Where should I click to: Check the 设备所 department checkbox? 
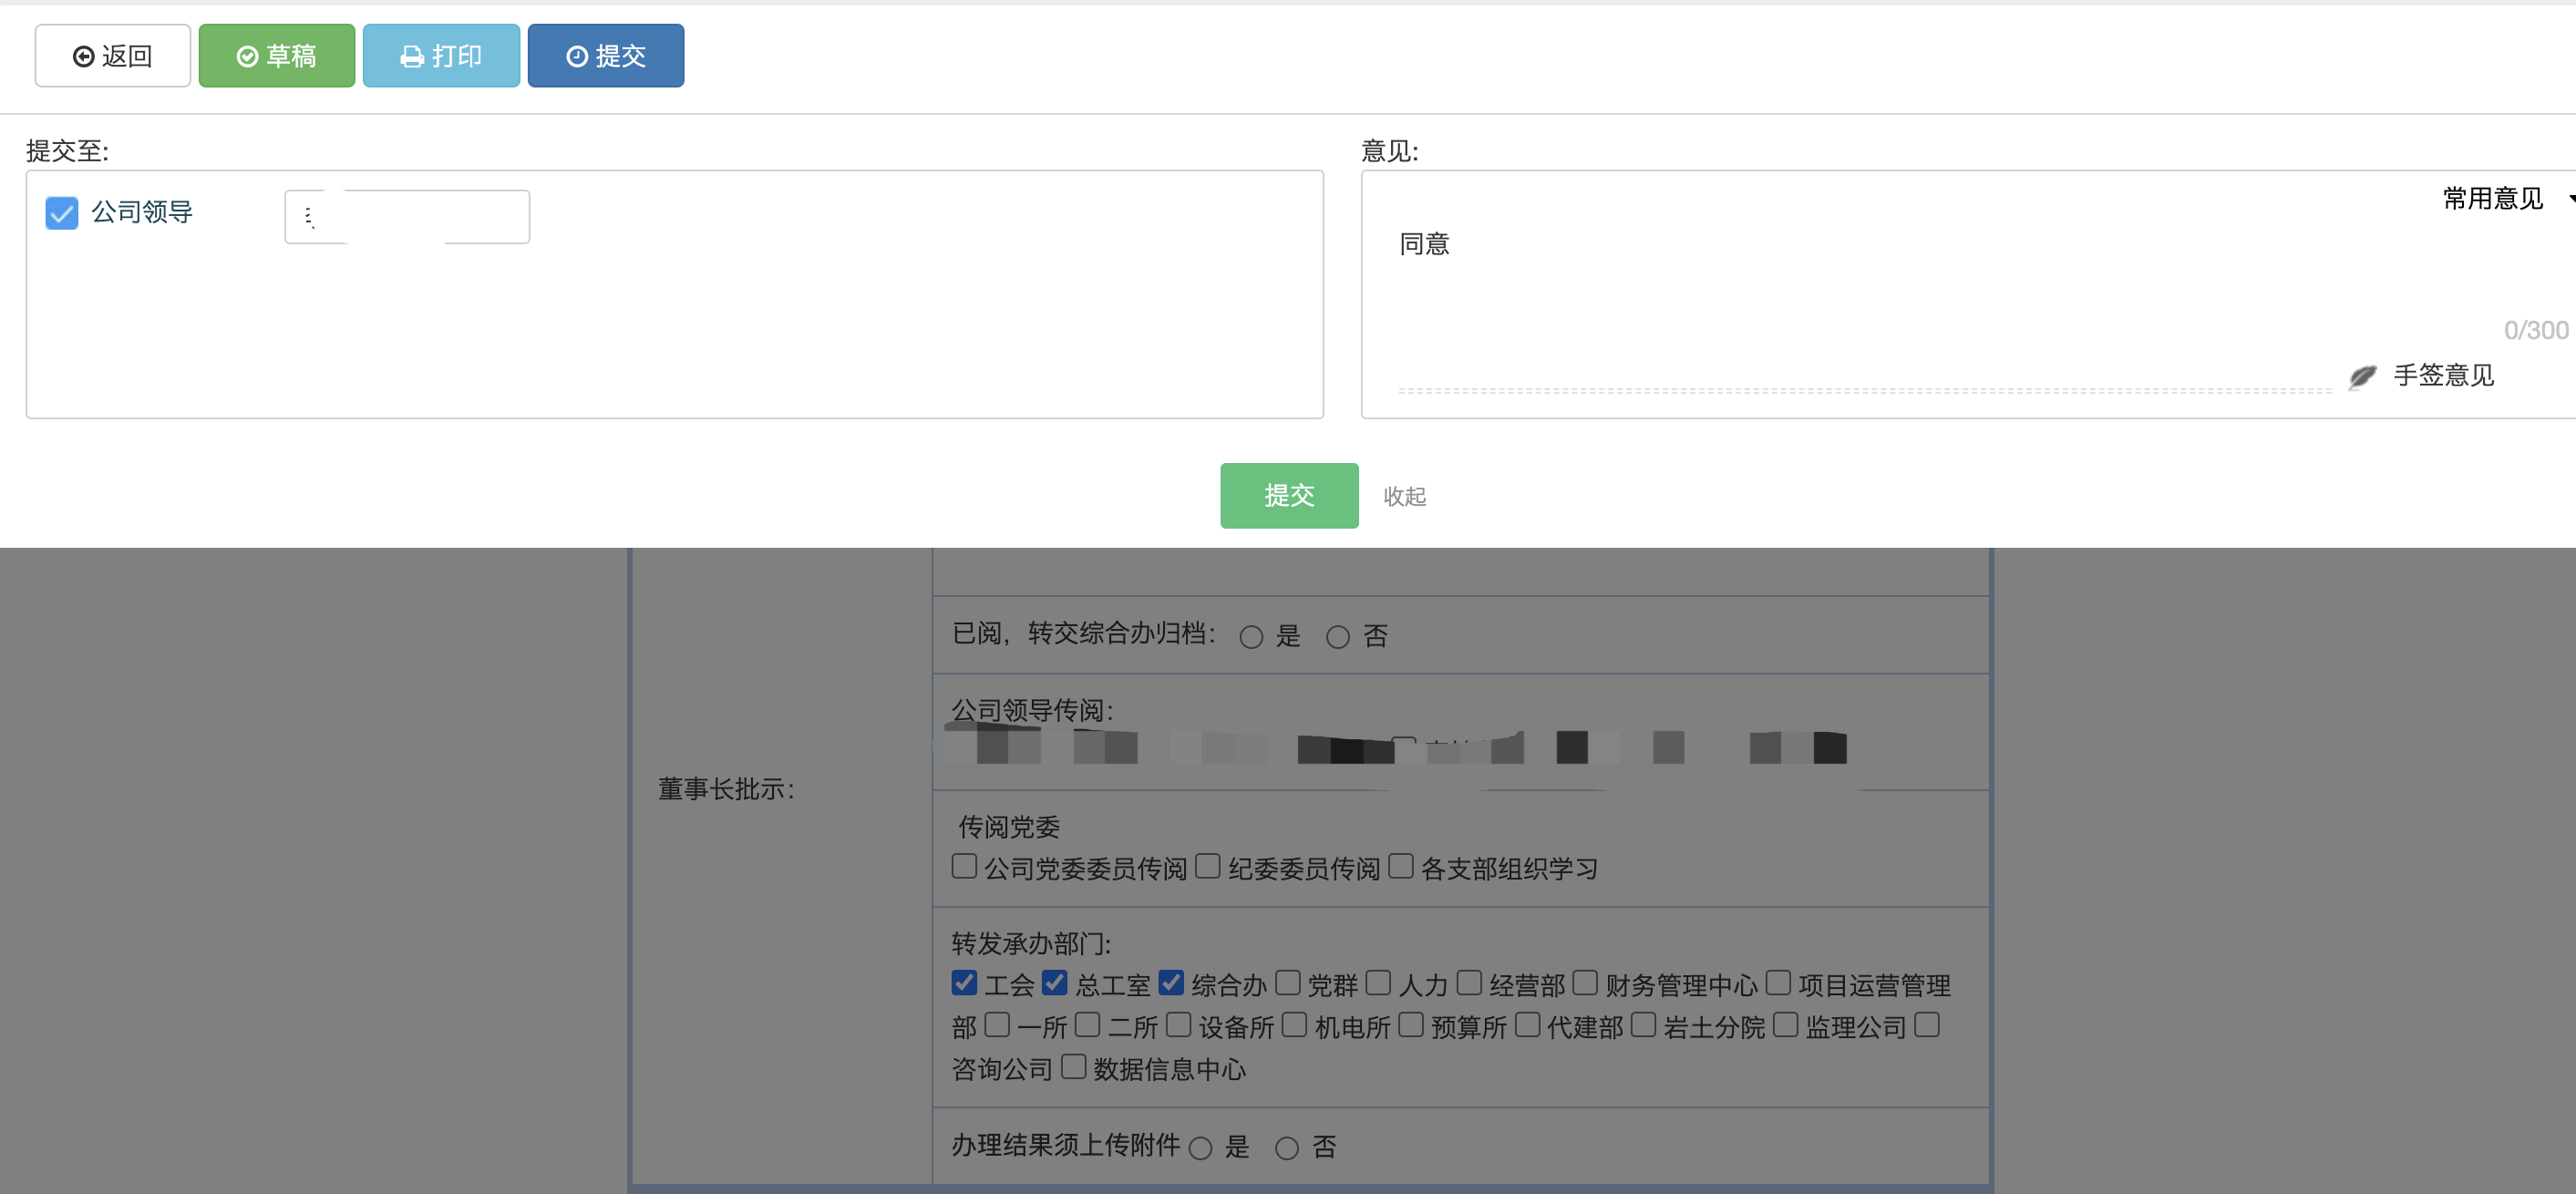click(1178, 1025)
